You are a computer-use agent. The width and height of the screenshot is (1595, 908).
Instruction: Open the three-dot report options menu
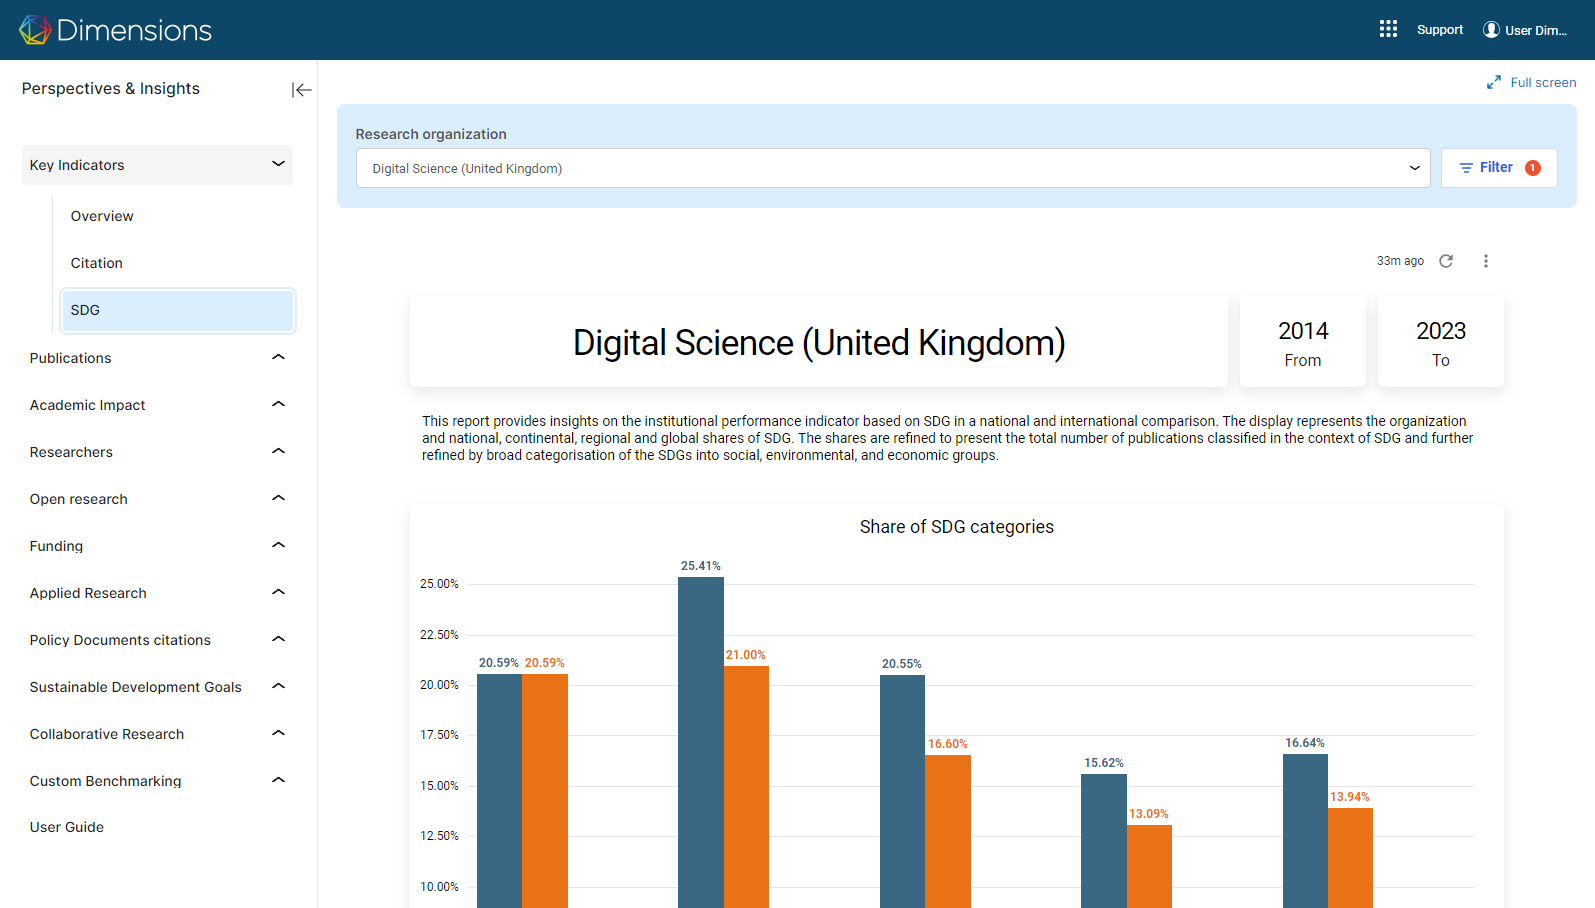(1486, 261)
